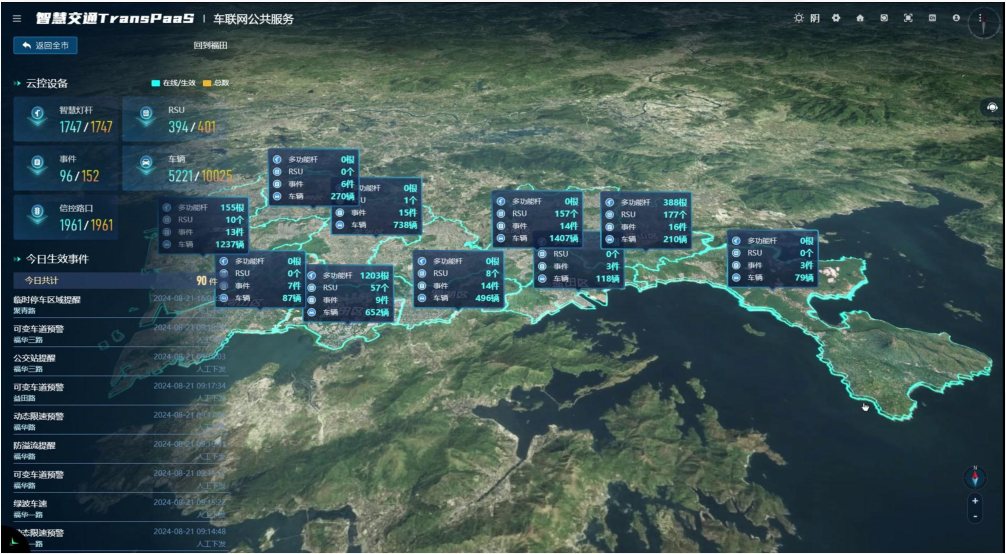Open the 防溢流提醒 福华路 event
Screen dimensions: 1006x554
119,451
